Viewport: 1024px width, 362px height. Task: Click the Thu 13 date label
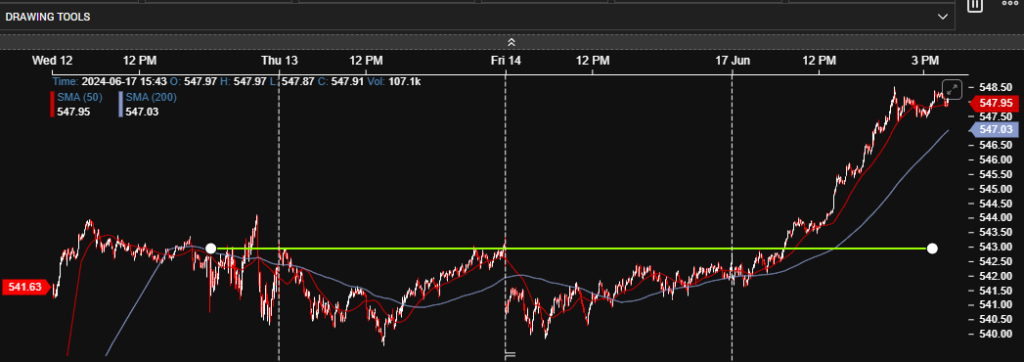point(280,61)
